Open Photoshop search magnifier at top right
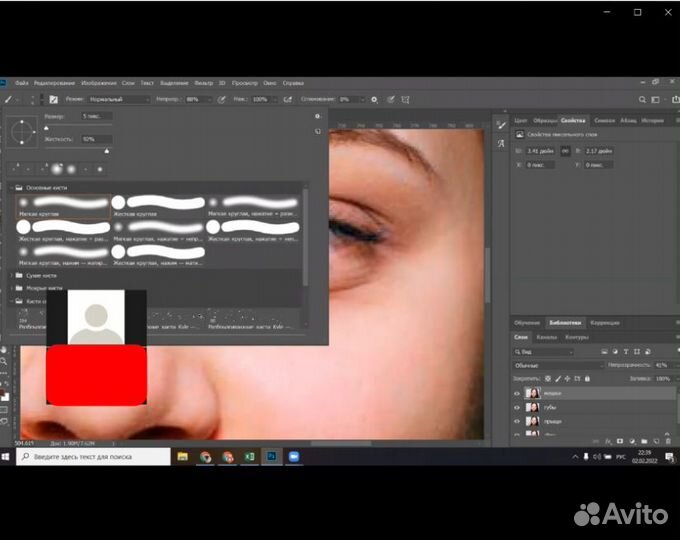 click(642, 100)
